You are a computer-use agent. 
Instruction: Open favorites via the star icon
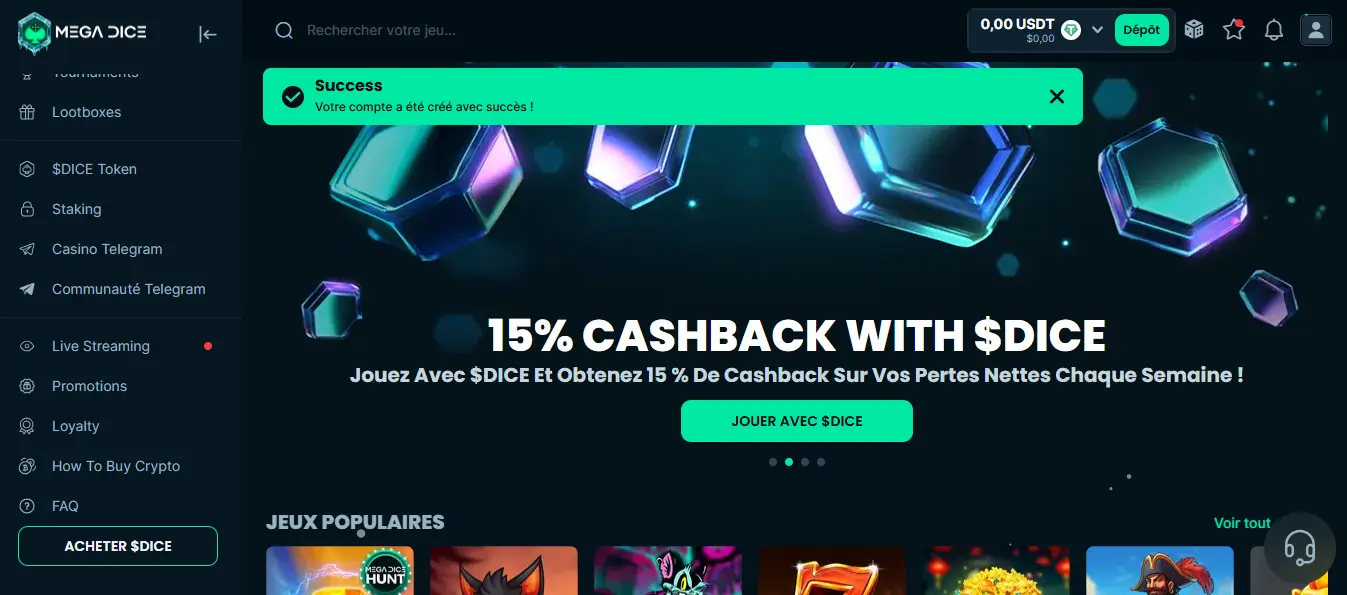(x=1234, y=30)
